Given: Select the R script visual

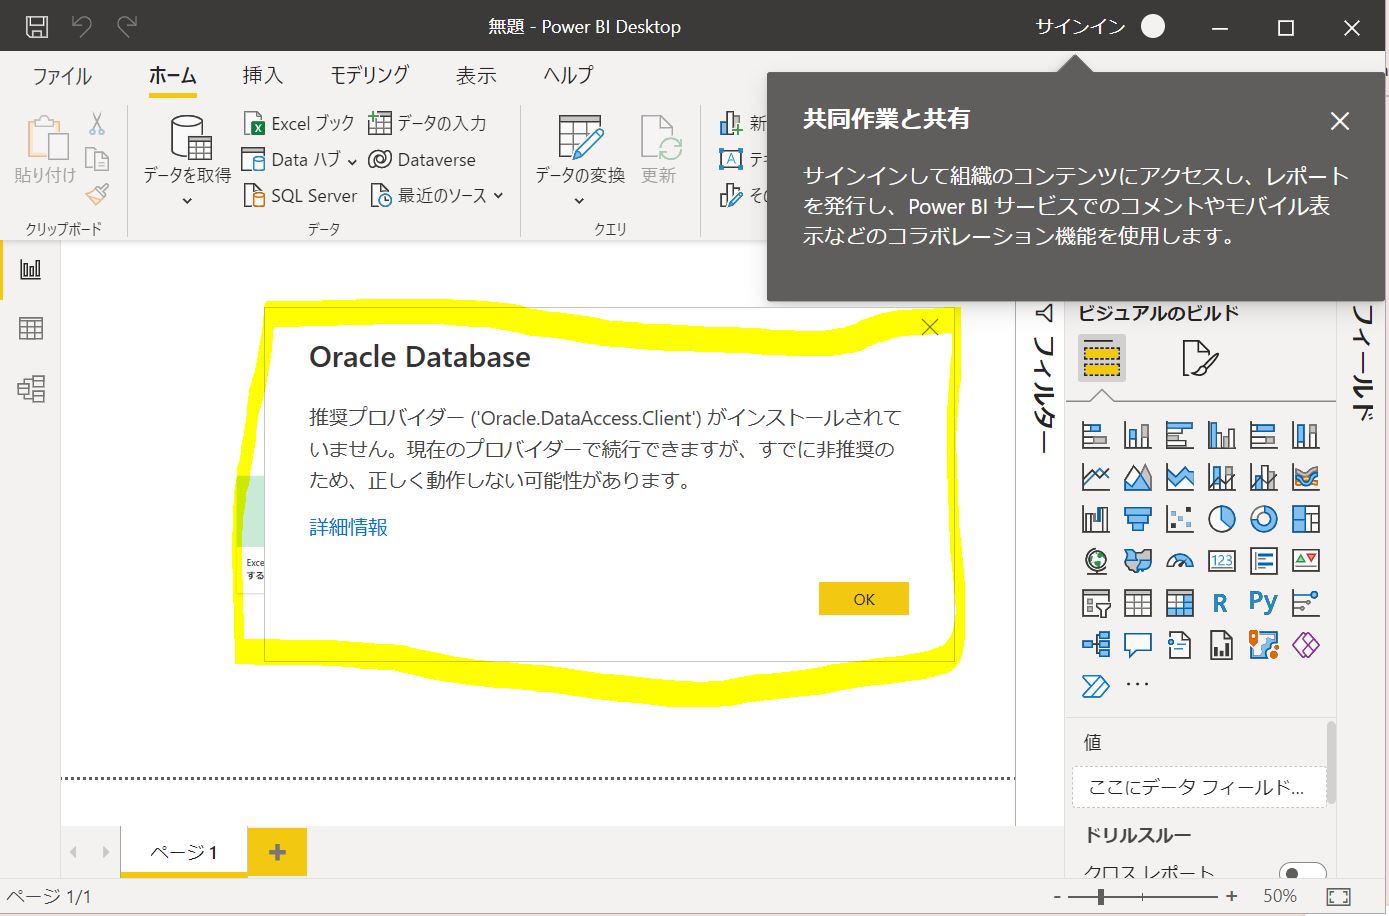Looking at the screenshot, I should click(x=1220, y=603).
